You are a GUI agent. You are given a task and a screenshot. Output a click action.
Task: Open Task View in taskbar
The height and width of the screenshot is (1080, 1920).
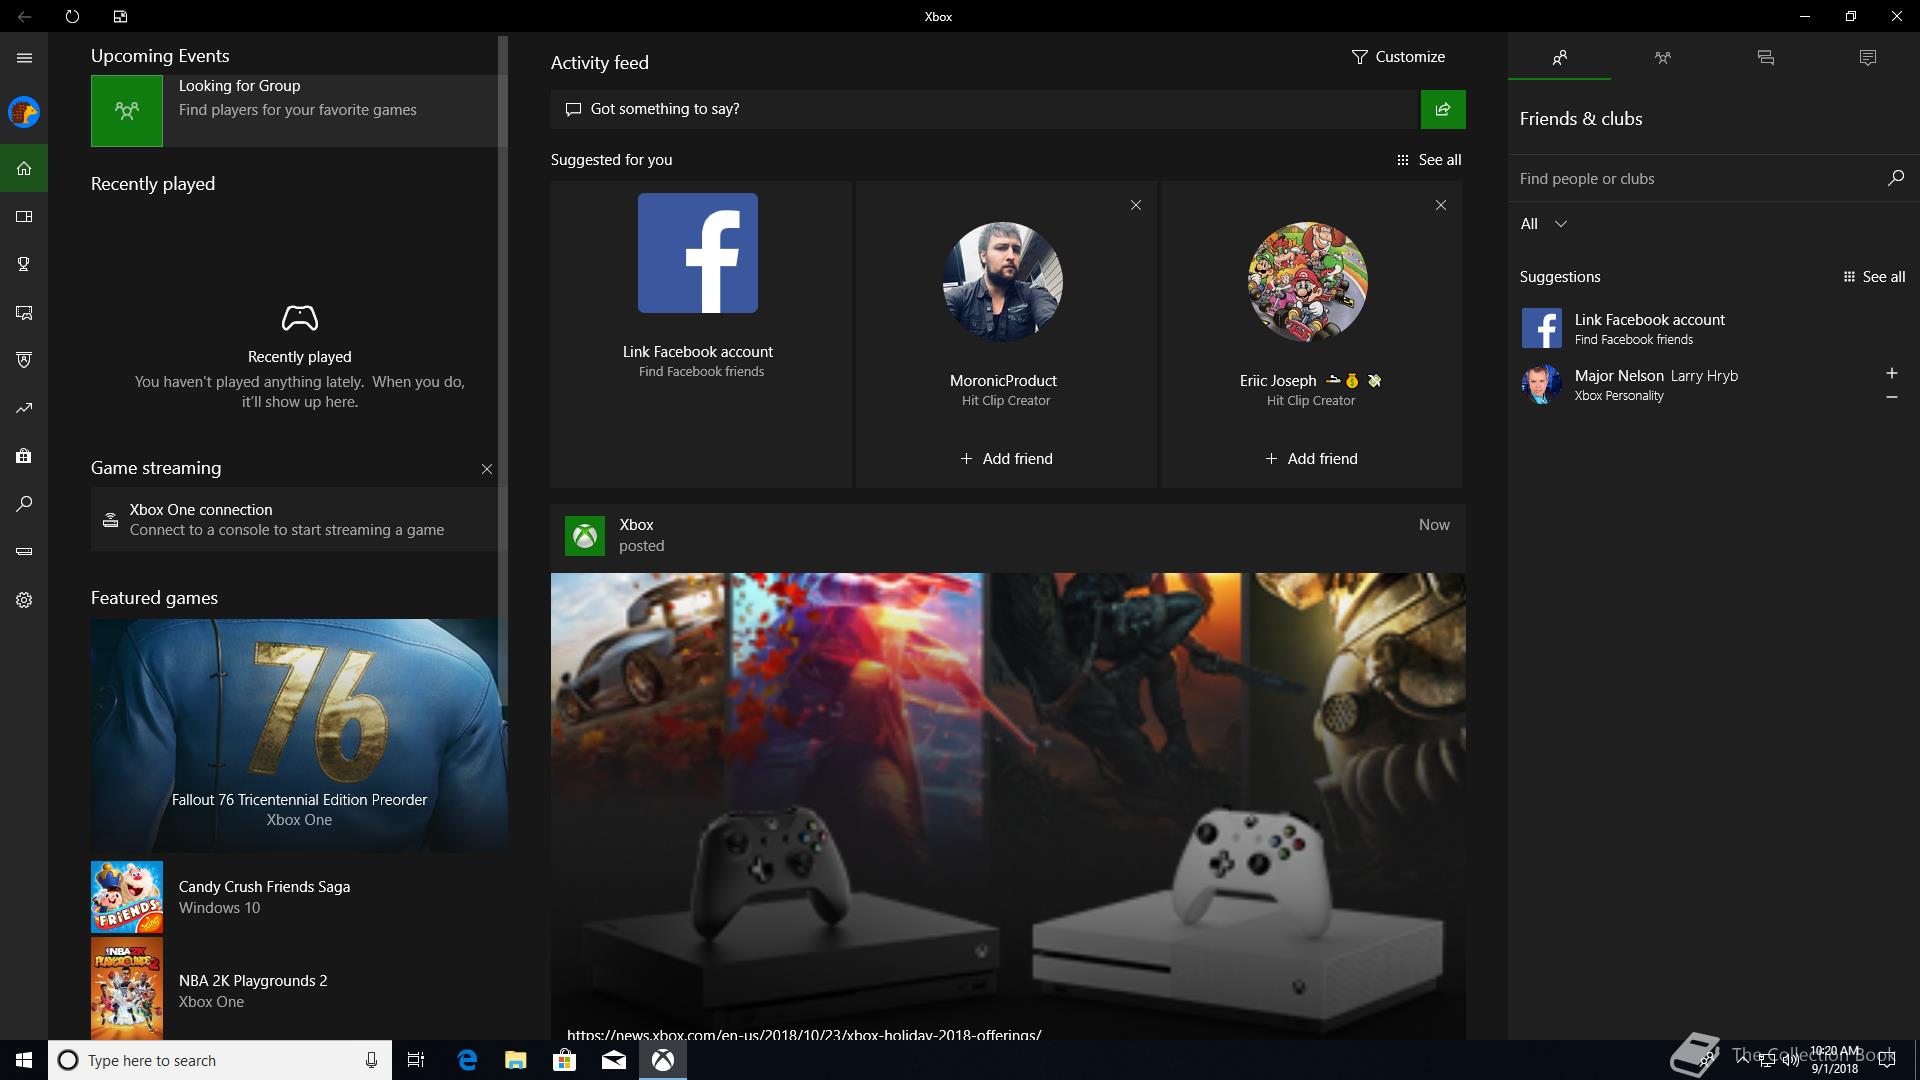(416, 1060)
